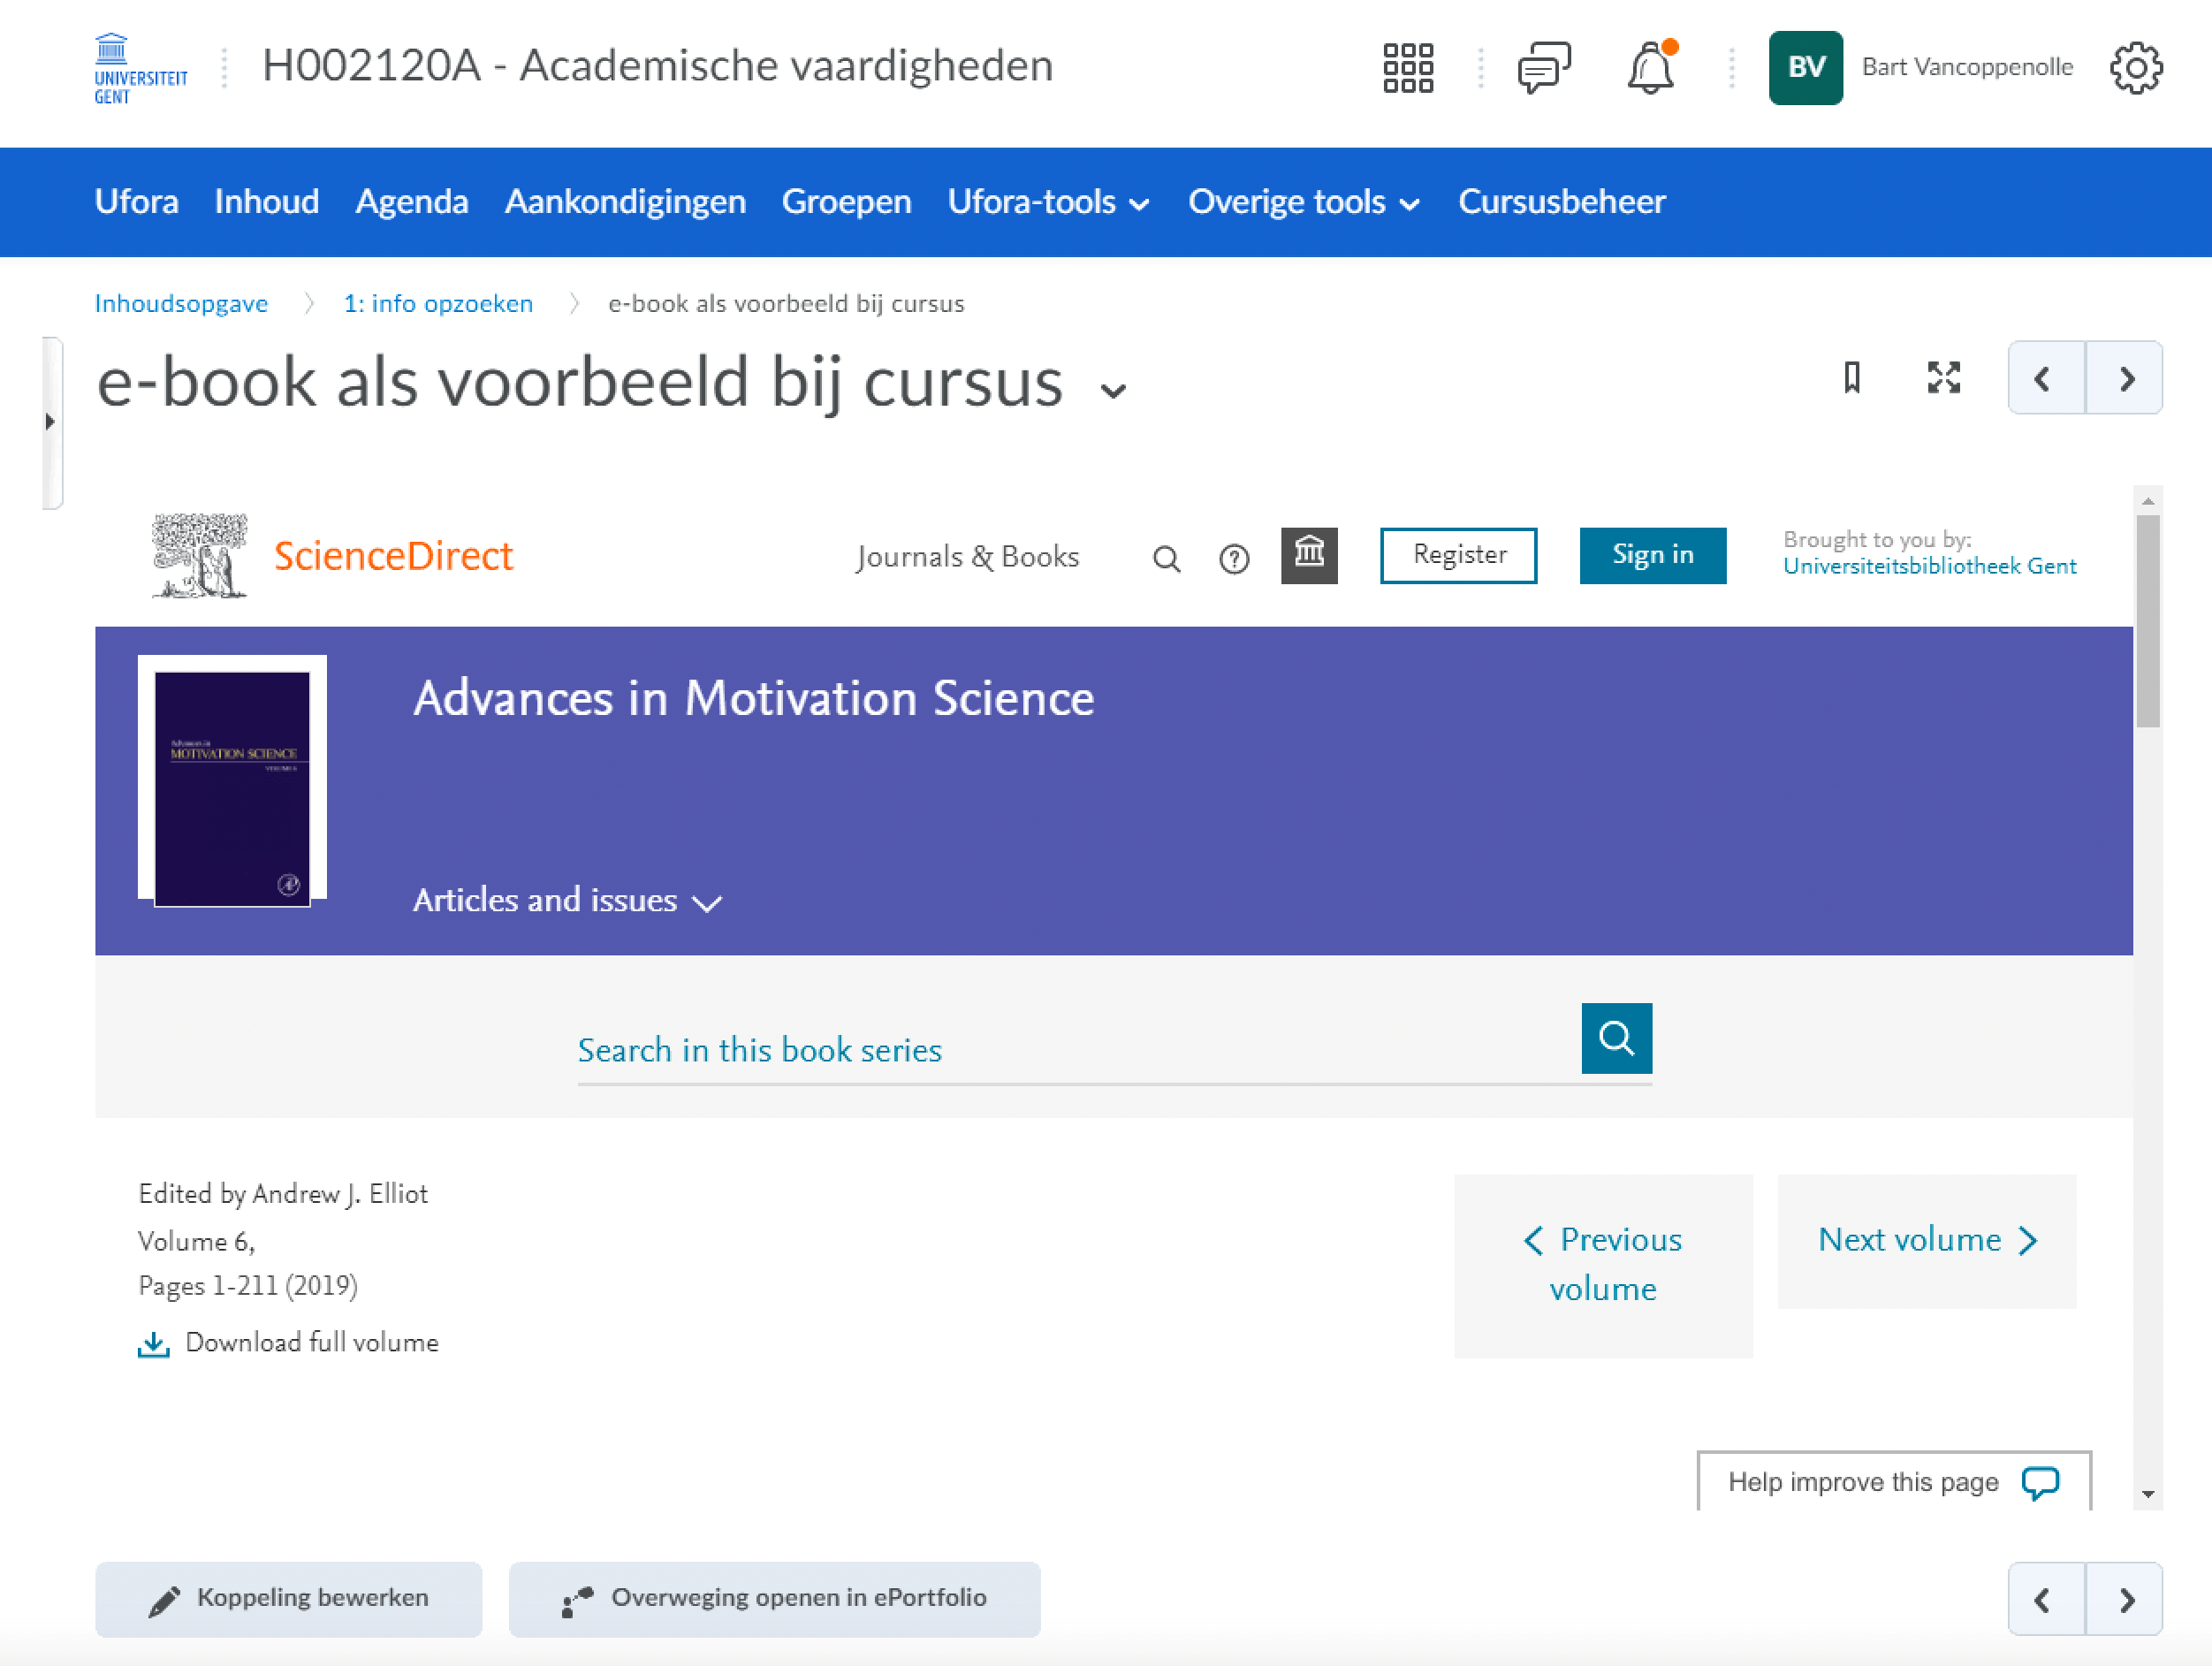The image size is (2212, 1666).
Task: Go to the Aankondigingen menu item
Action: (x=625, y=202)
